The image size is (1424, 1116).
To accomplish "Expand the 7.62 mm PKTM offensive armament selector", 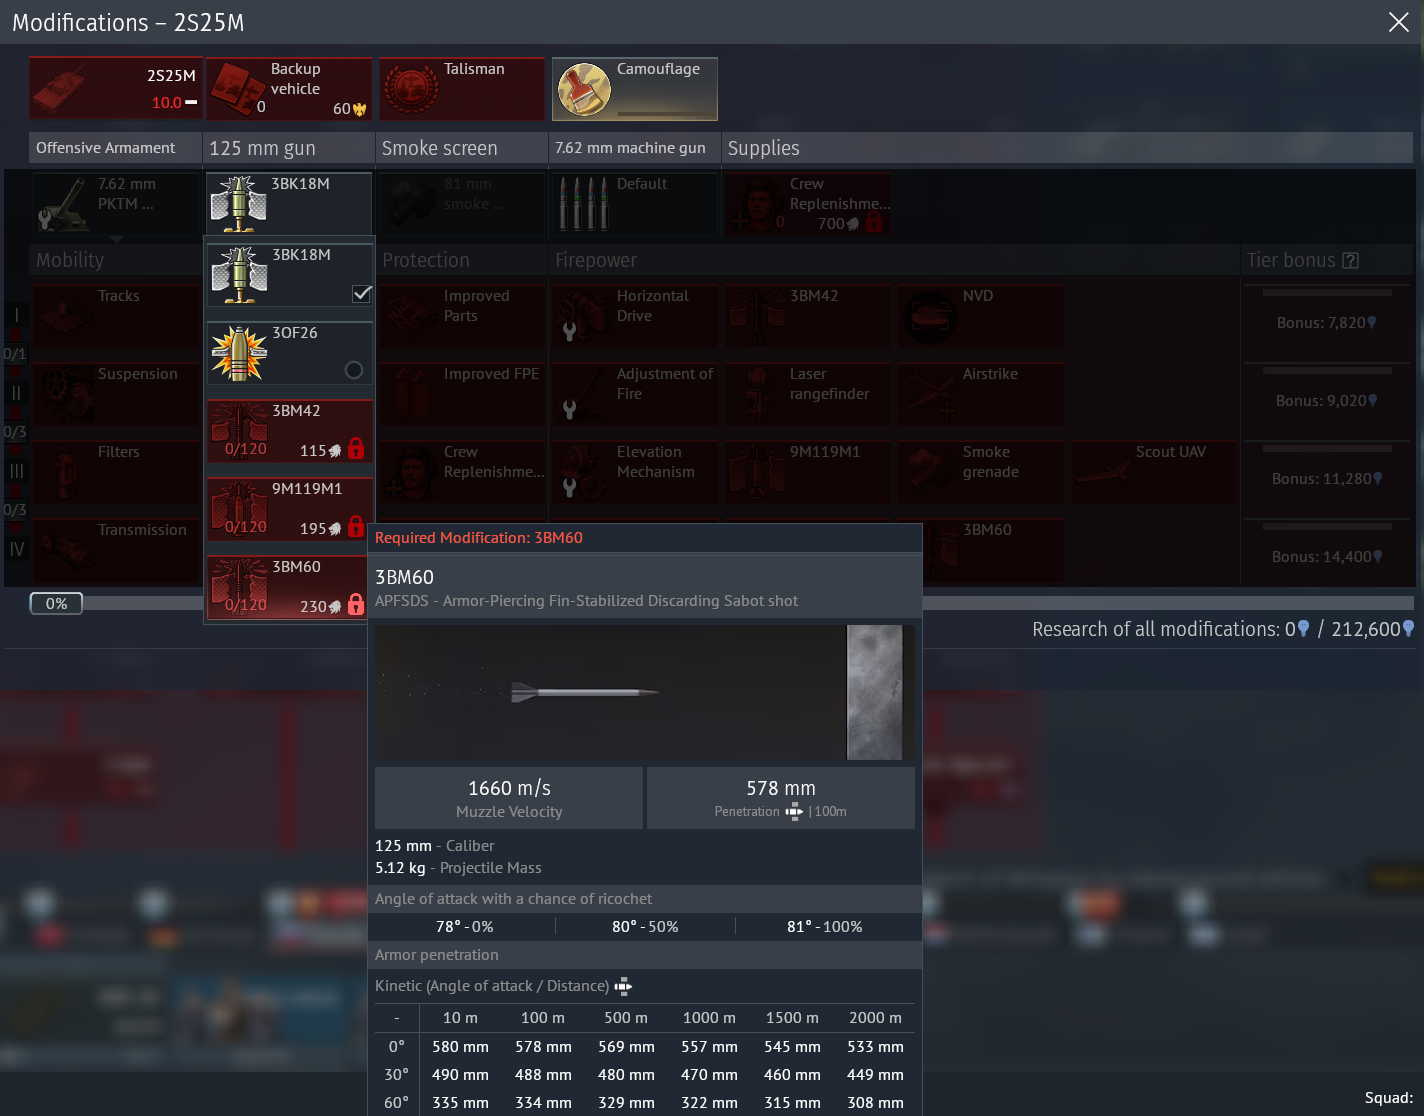I will [x=117, y=204].
